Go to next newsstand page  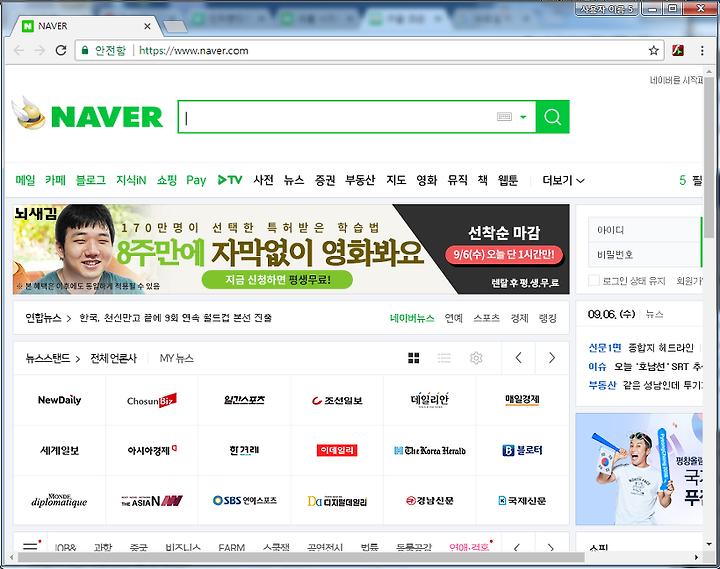(552, 358)
